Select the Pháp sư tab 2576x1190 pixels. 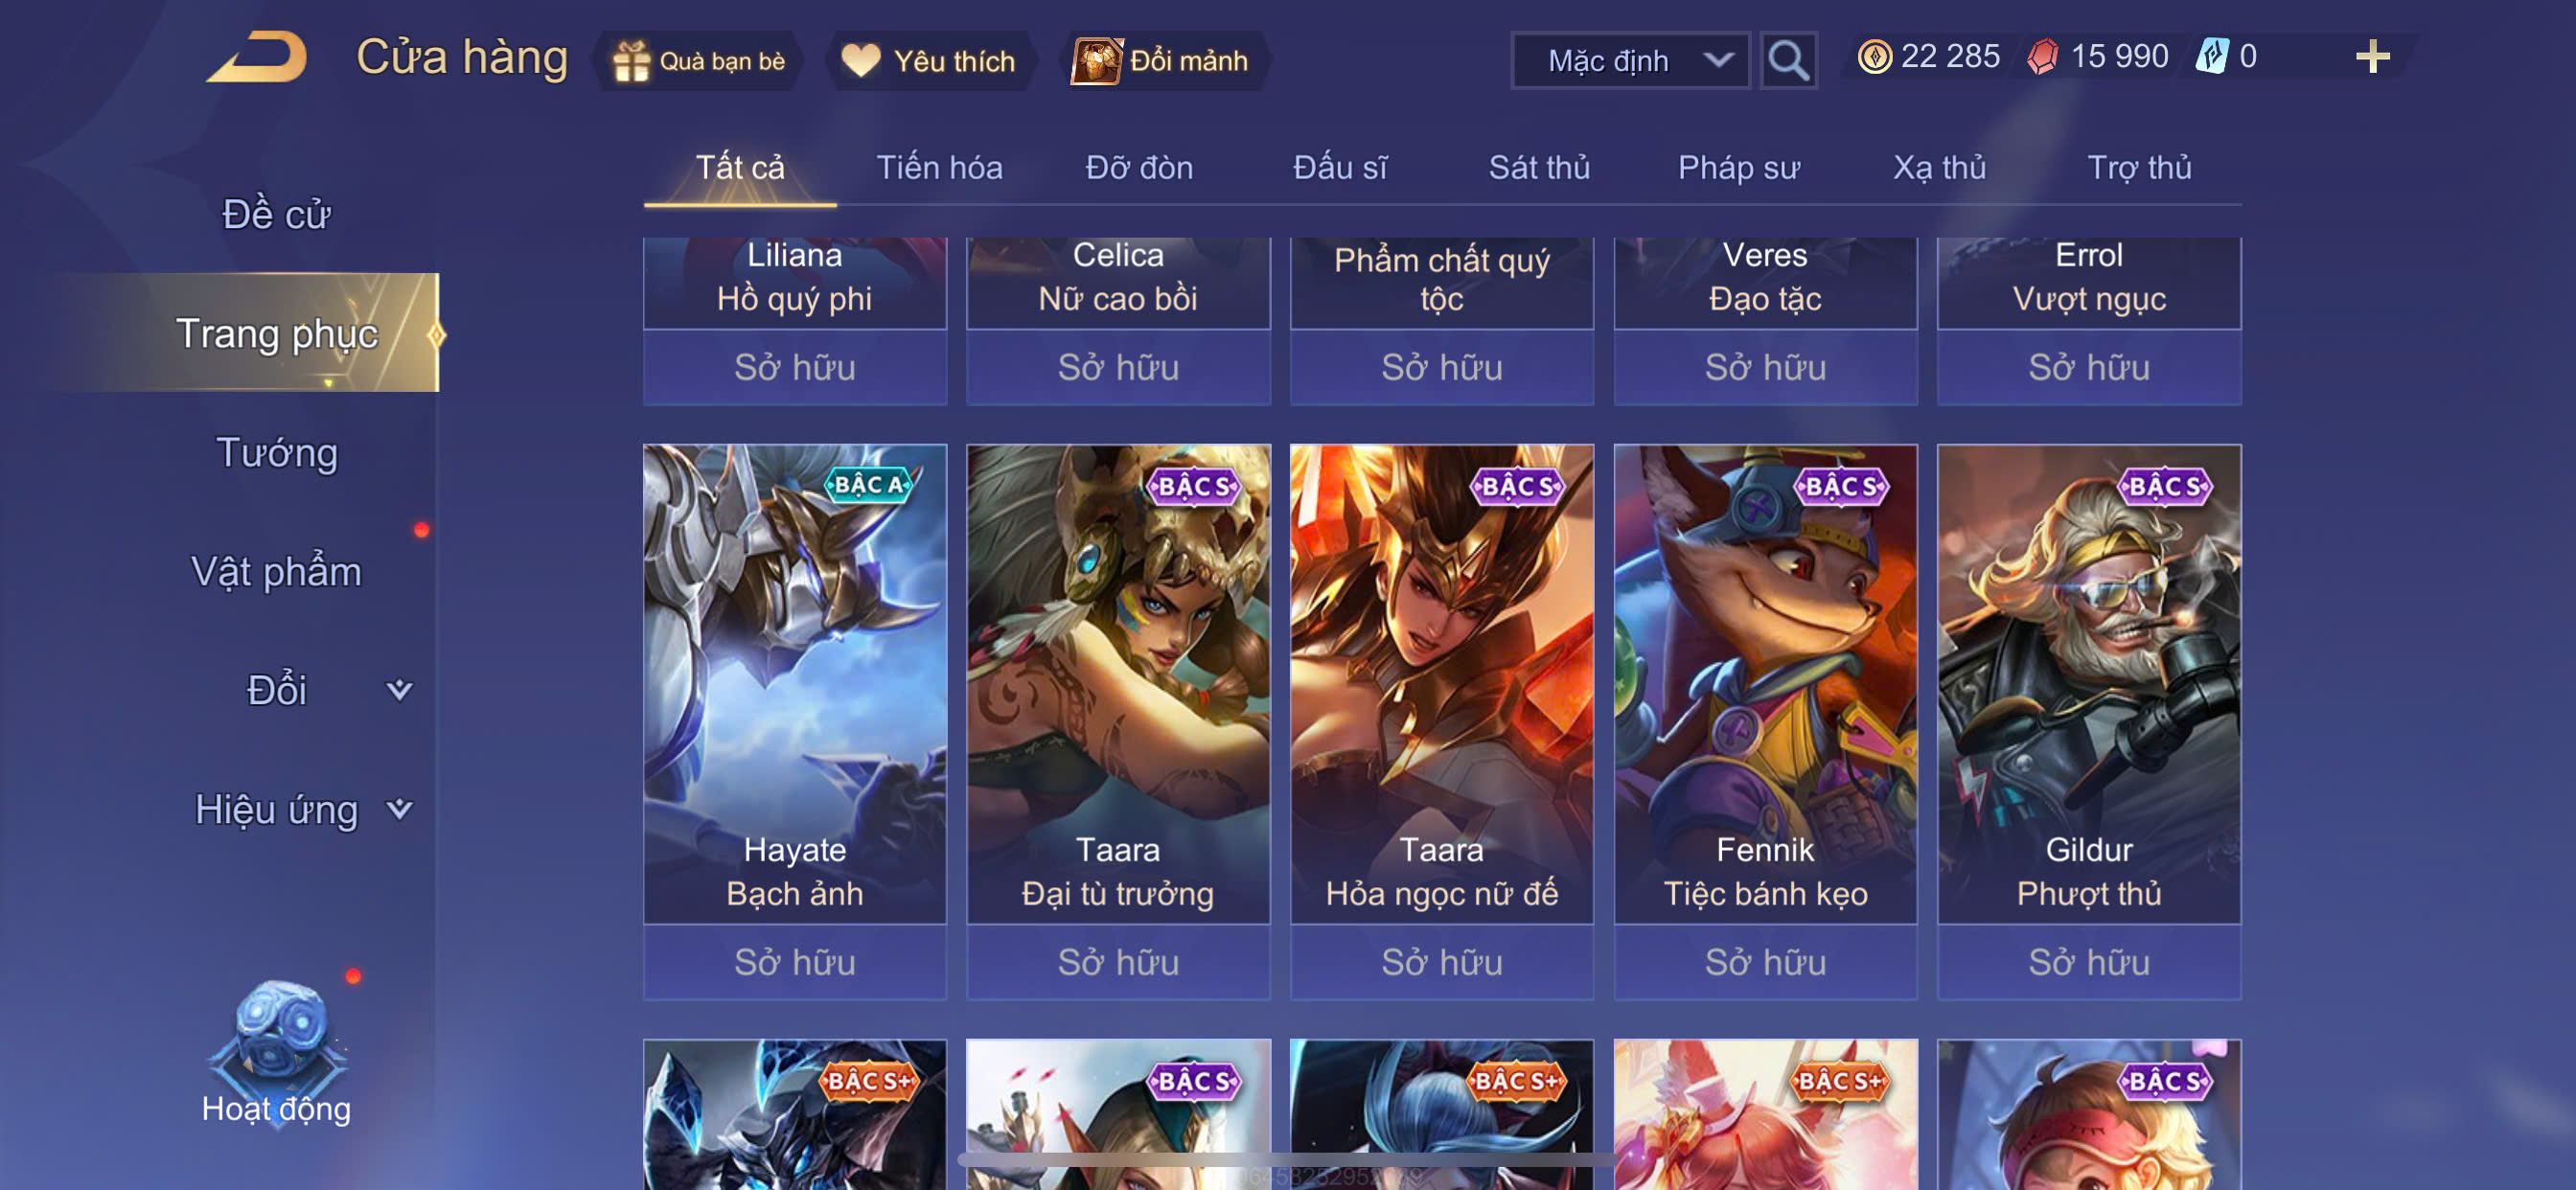[x=1738, y=168]
